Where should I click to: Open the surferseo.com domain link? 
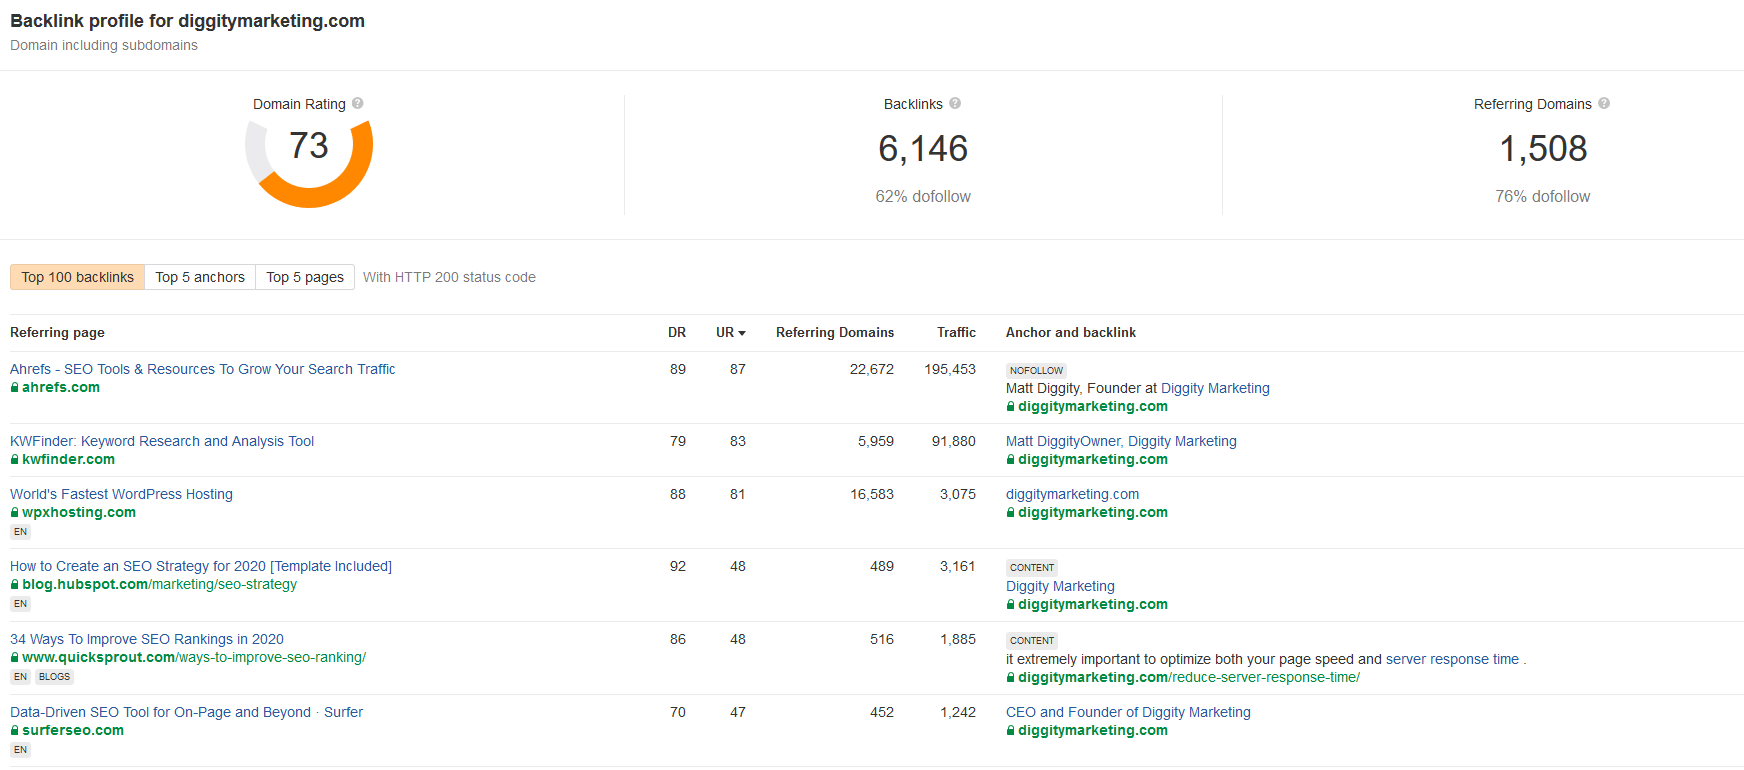(x=73, y=730)
